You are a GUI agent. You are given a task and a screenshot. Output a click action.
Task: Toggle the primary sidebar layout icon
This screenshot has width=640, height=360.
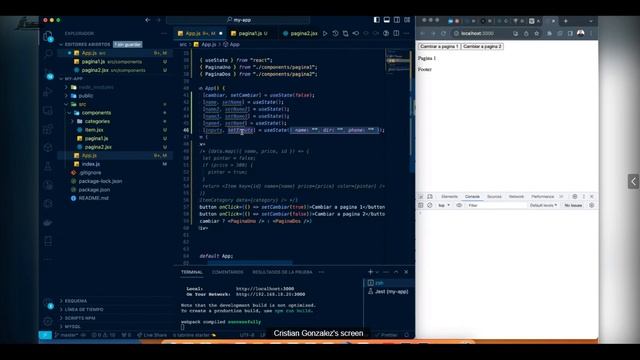pyautogui.click(x=377, y=20)
